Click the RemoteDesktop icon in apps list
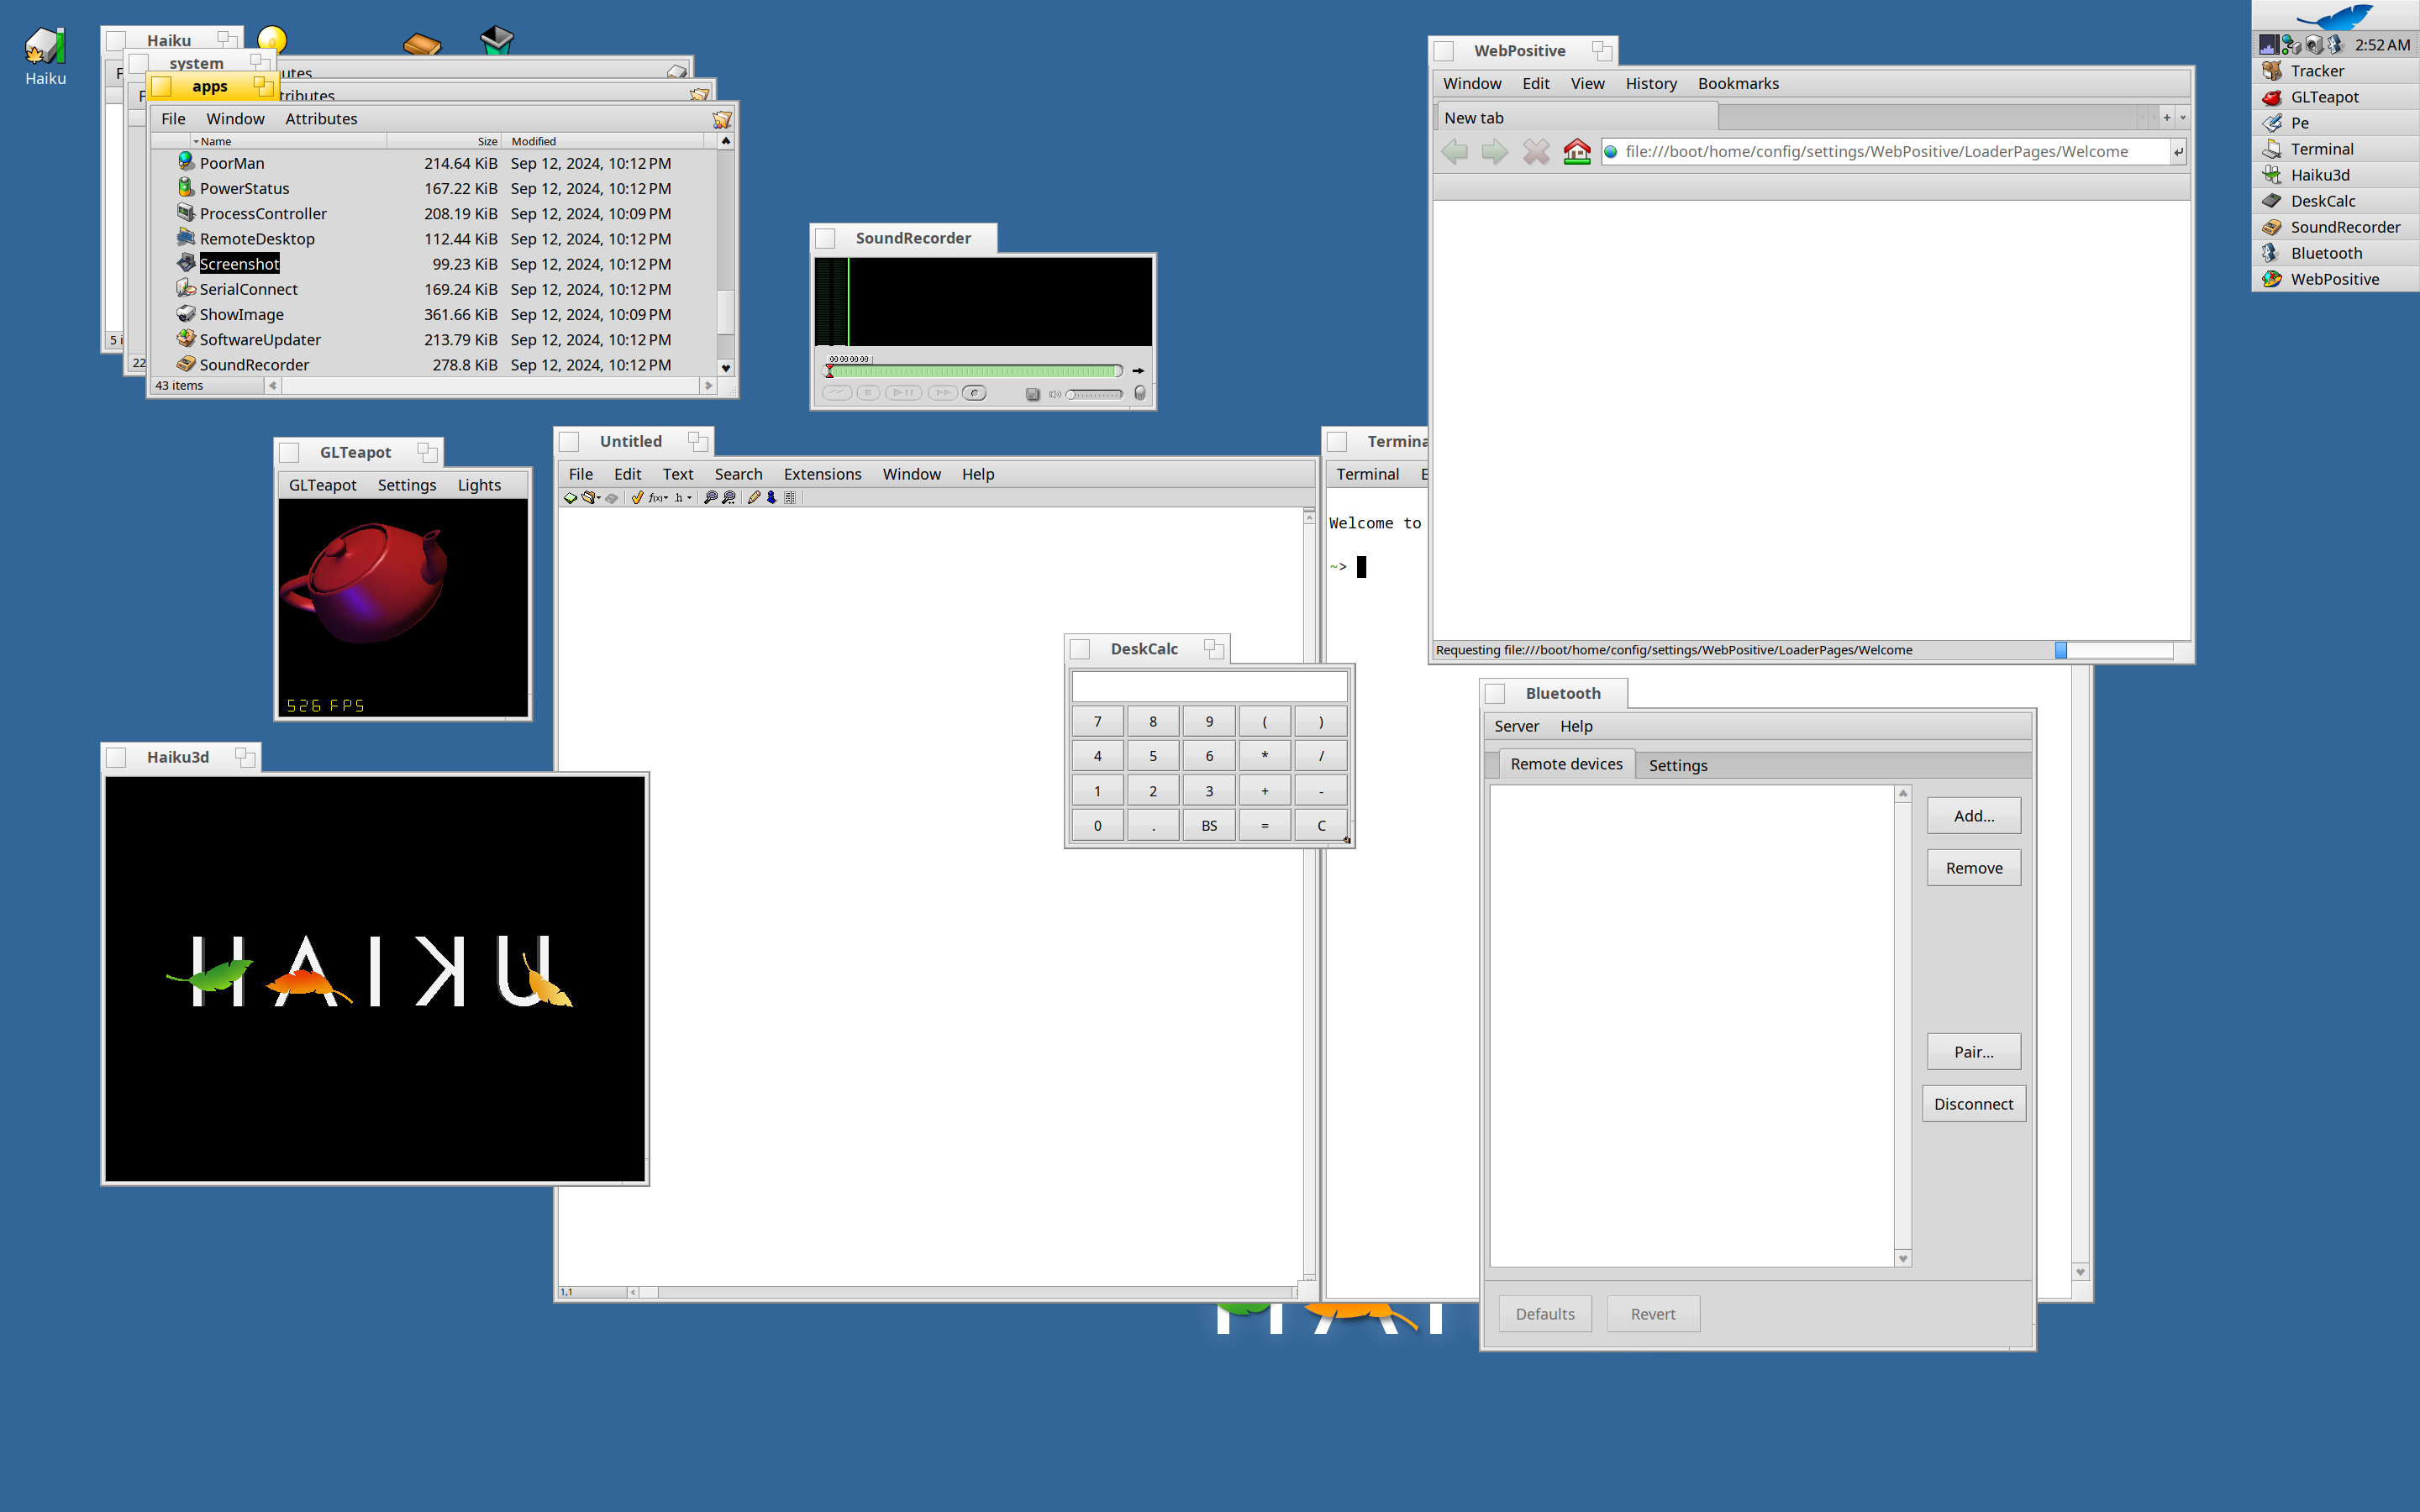This screenshot has width=2420, height=1512. tap(186, 238)
